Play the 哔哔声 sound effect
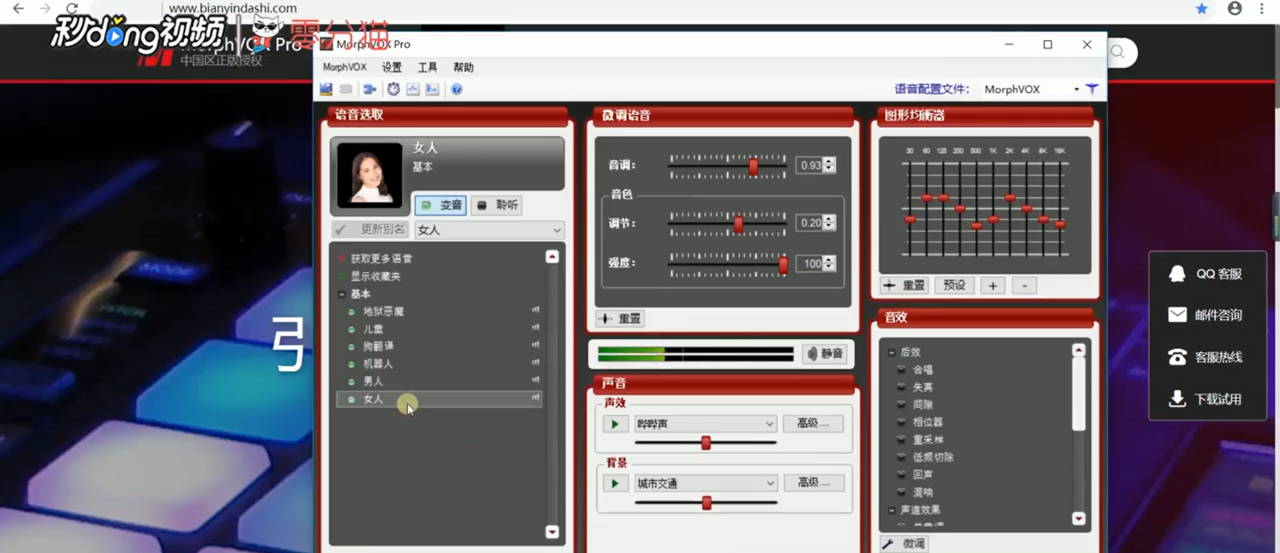 pos(614,424)
